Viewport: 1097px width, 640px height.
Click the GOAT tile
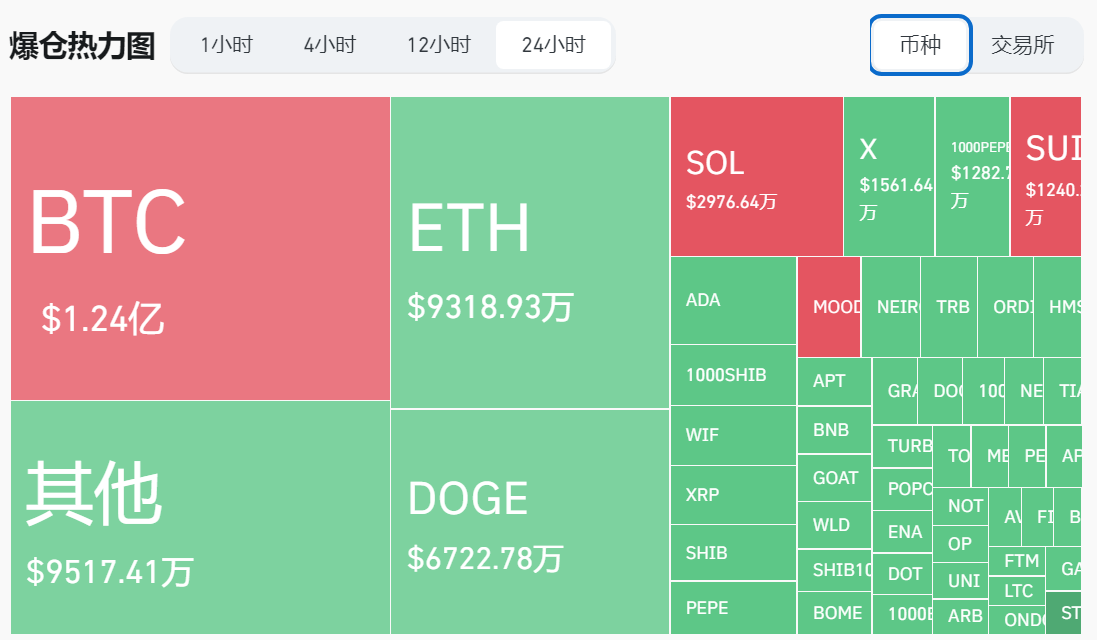coord(834,478)
